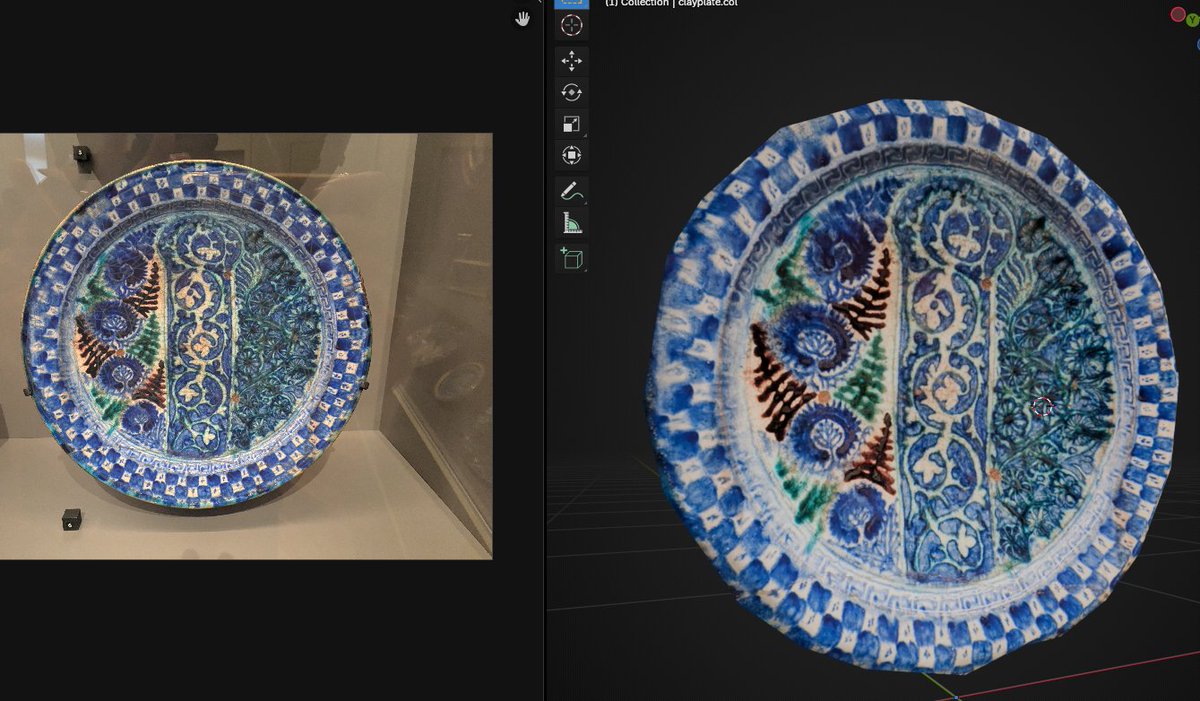
Task: Click the 'Collection | clayplate.col' viewport text
Action: (x=679, y=3)
